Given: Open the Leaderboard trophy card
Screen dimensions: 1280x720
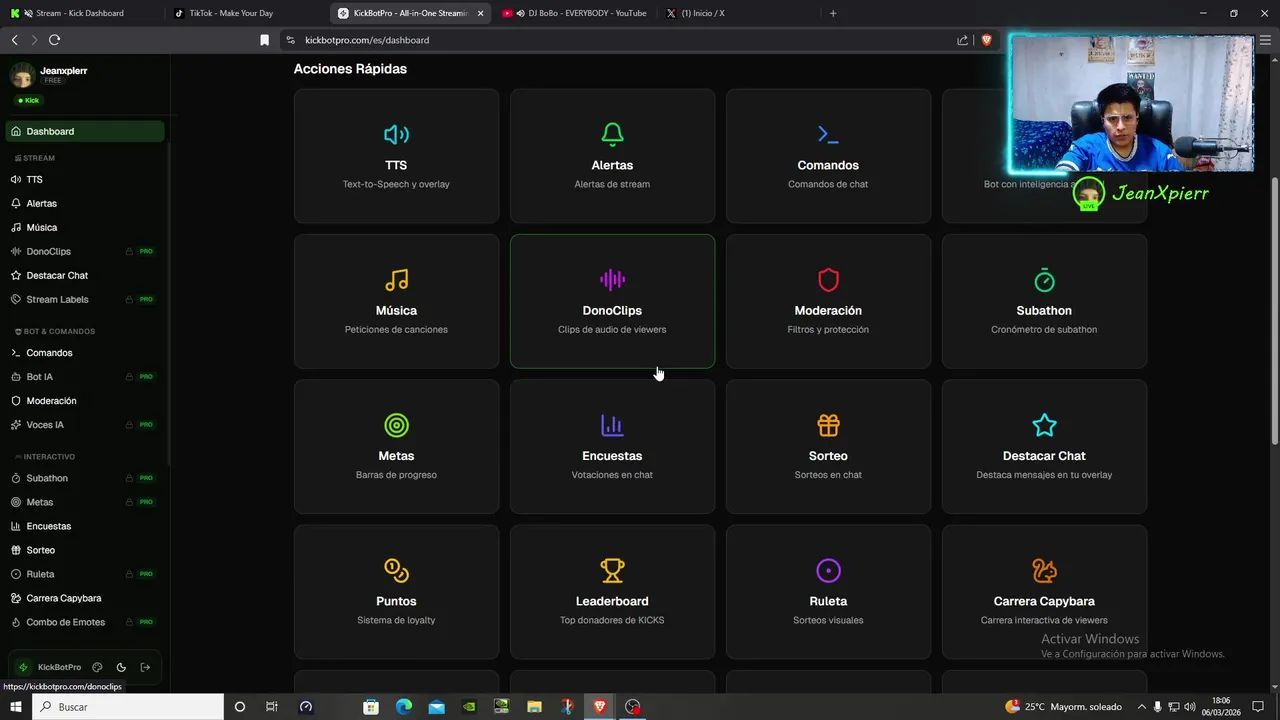Looking at the screenshot, I should 612,592.
